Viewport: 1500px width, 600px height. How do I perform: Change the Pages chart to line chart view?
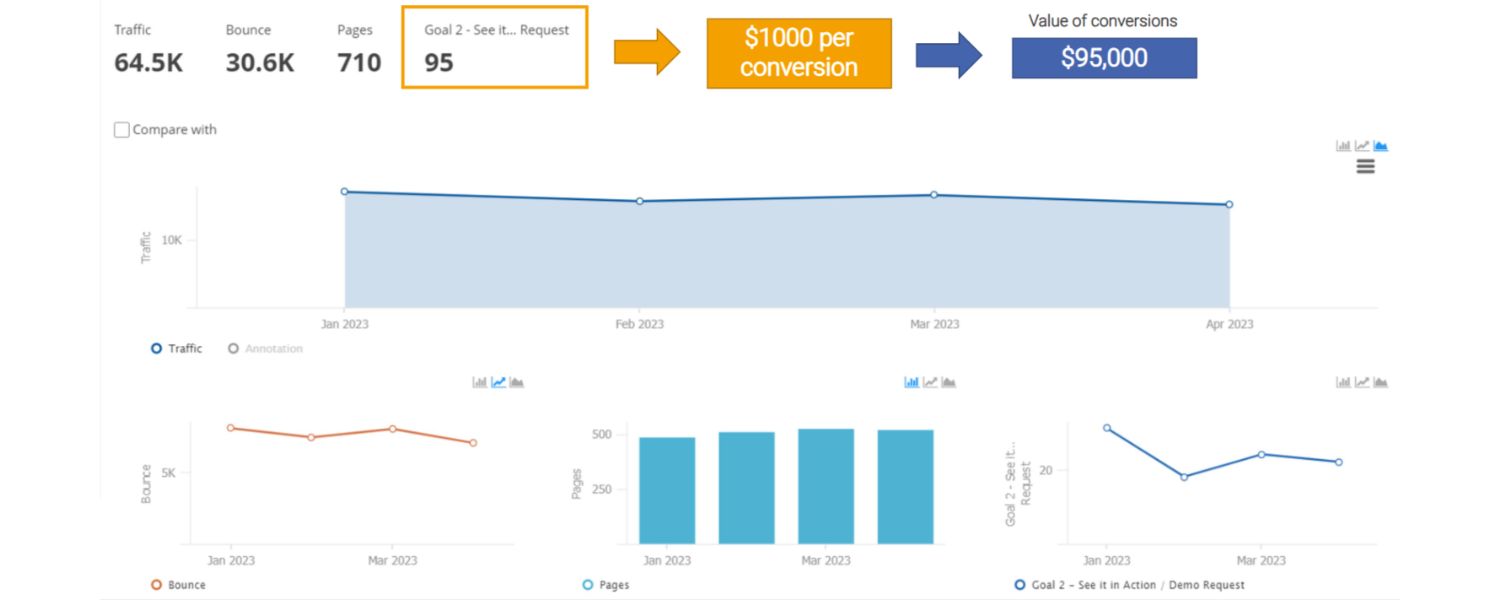point(928,382)
